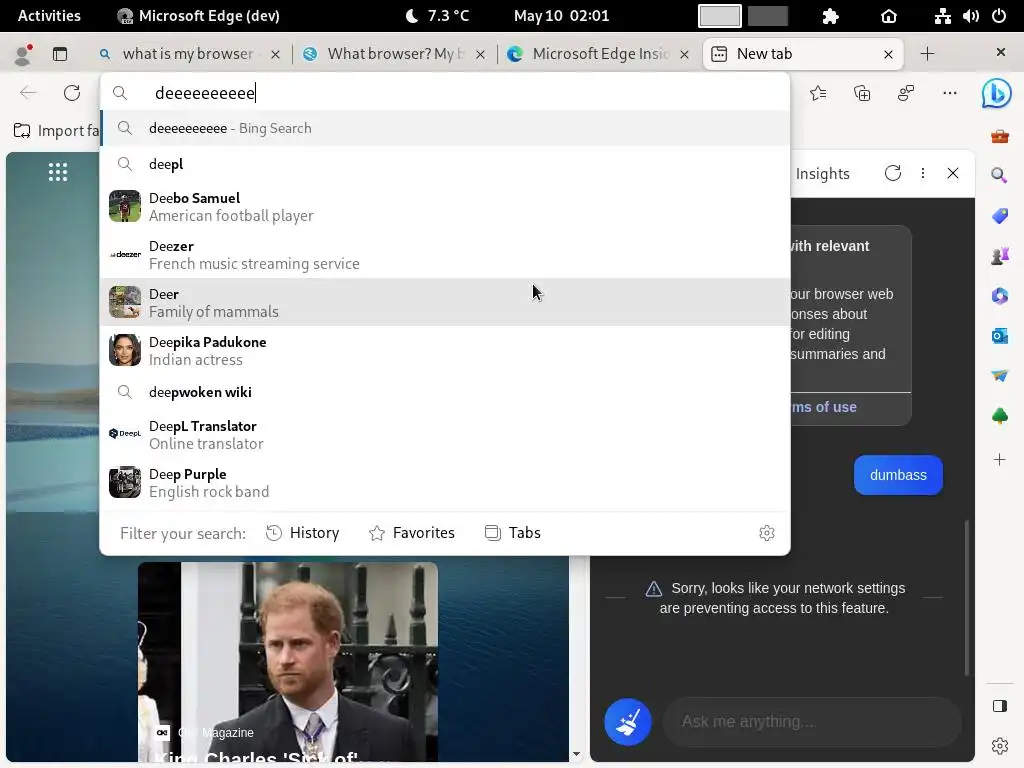Open the Shopping tag sidebar icon
This screenshot has width=1024, height=768.
(999, 216)
